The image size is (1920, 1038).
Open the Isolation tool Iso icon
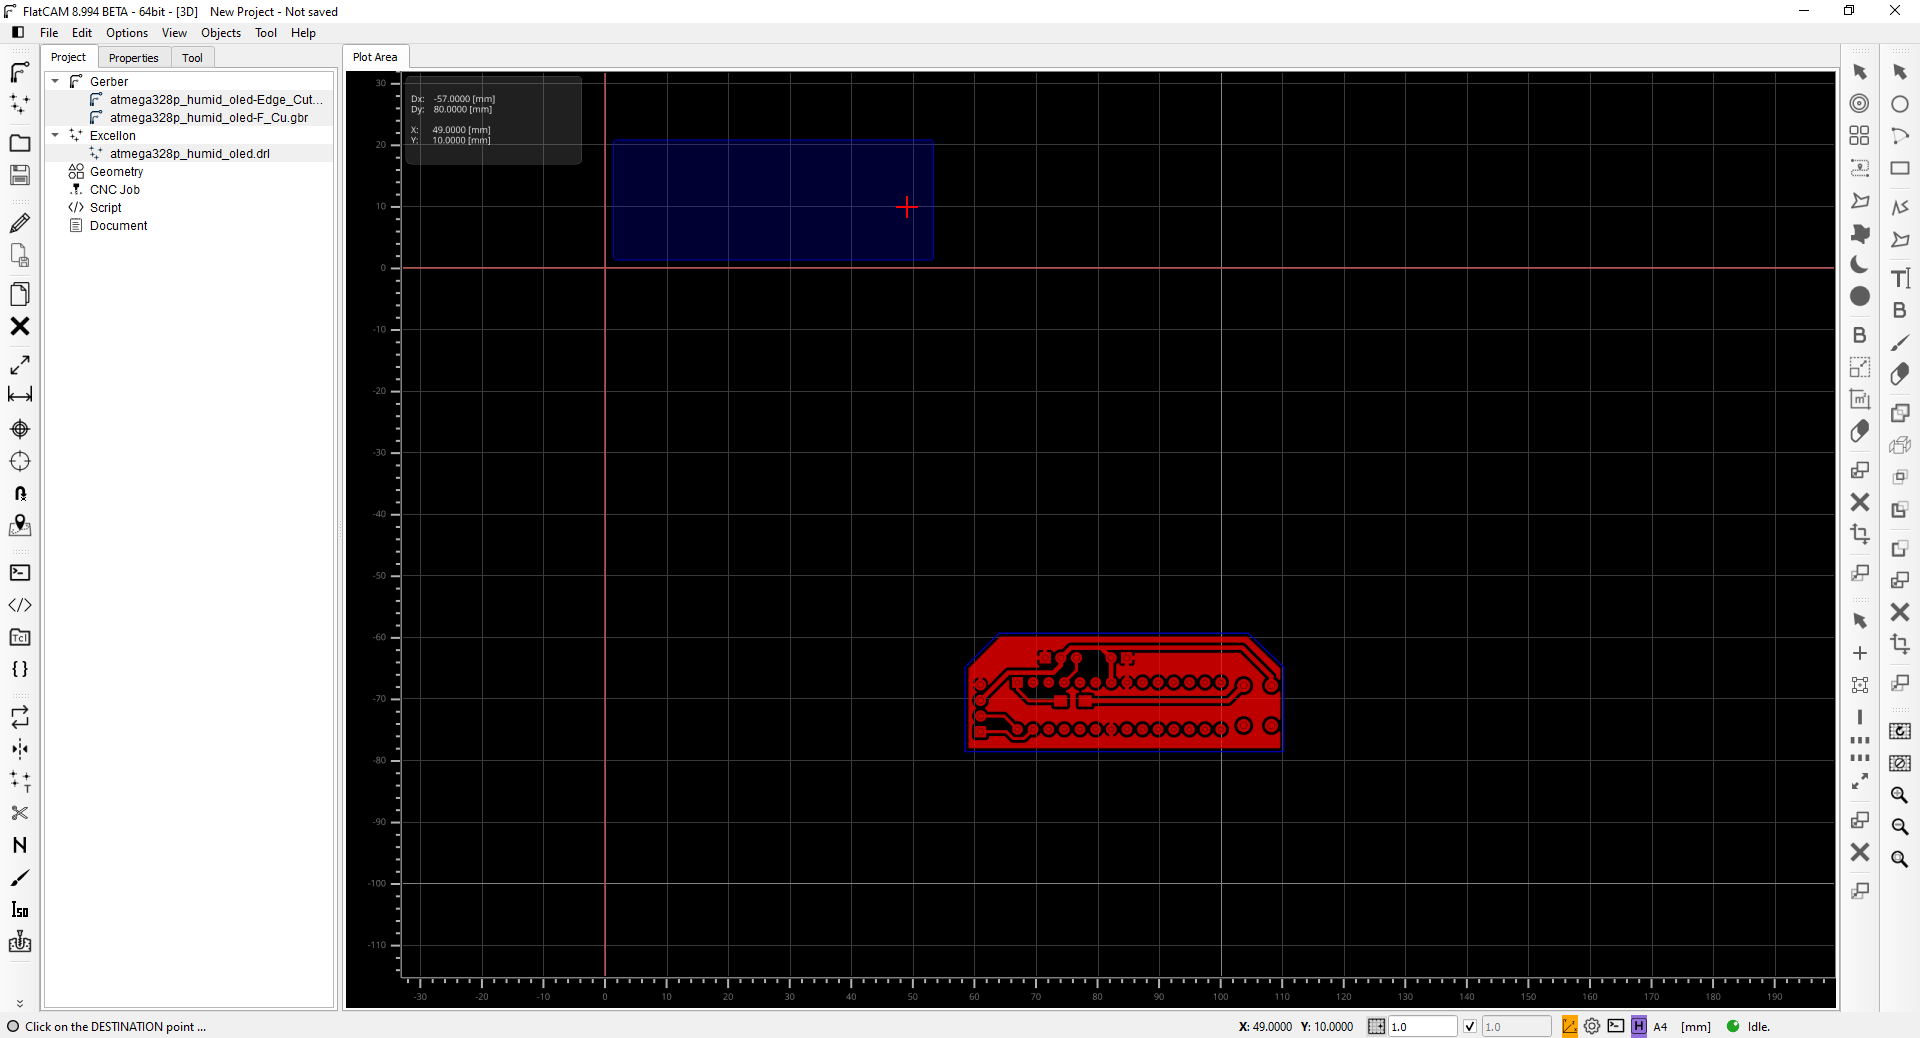[x=19, y=909]
